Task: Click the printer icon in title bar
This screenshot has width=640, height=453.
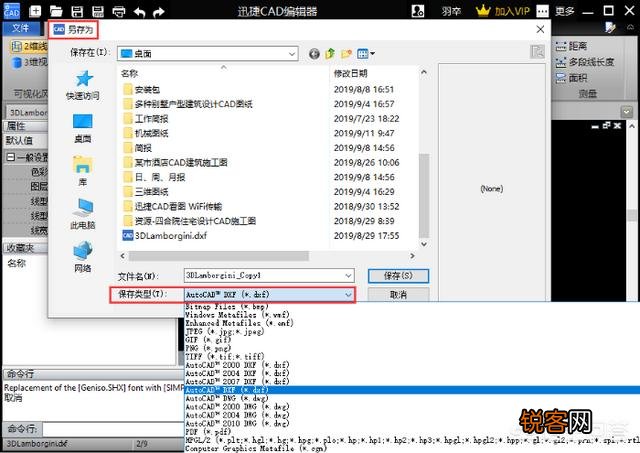Action: [x=119, y=11]
